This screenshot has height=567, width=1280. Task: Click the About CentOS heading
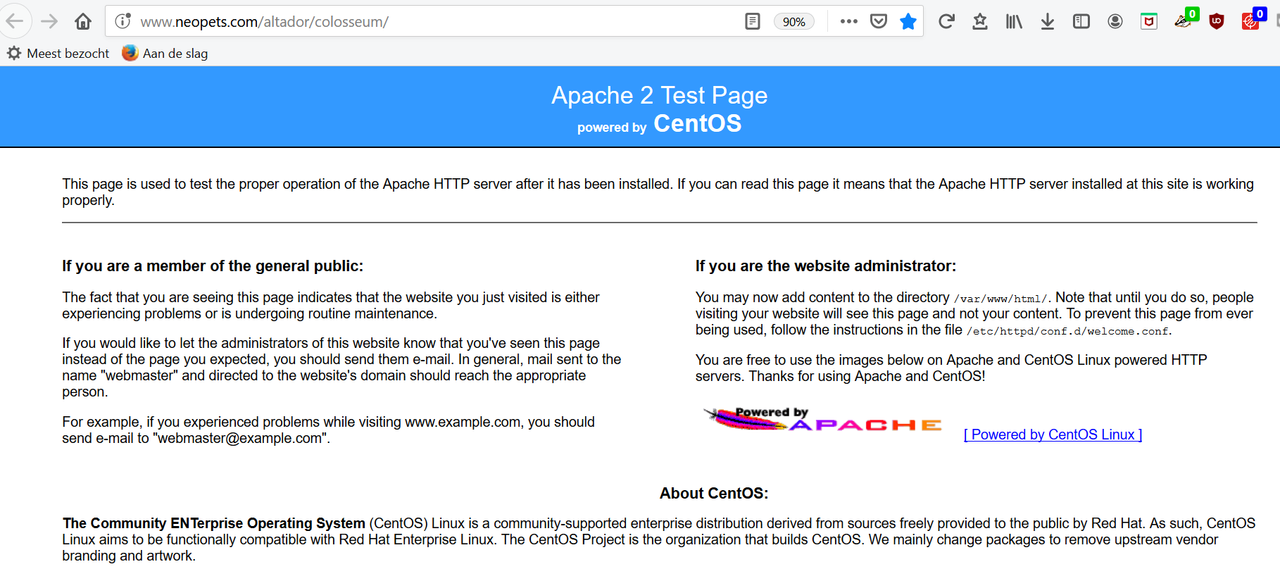(x=714, y=493)
